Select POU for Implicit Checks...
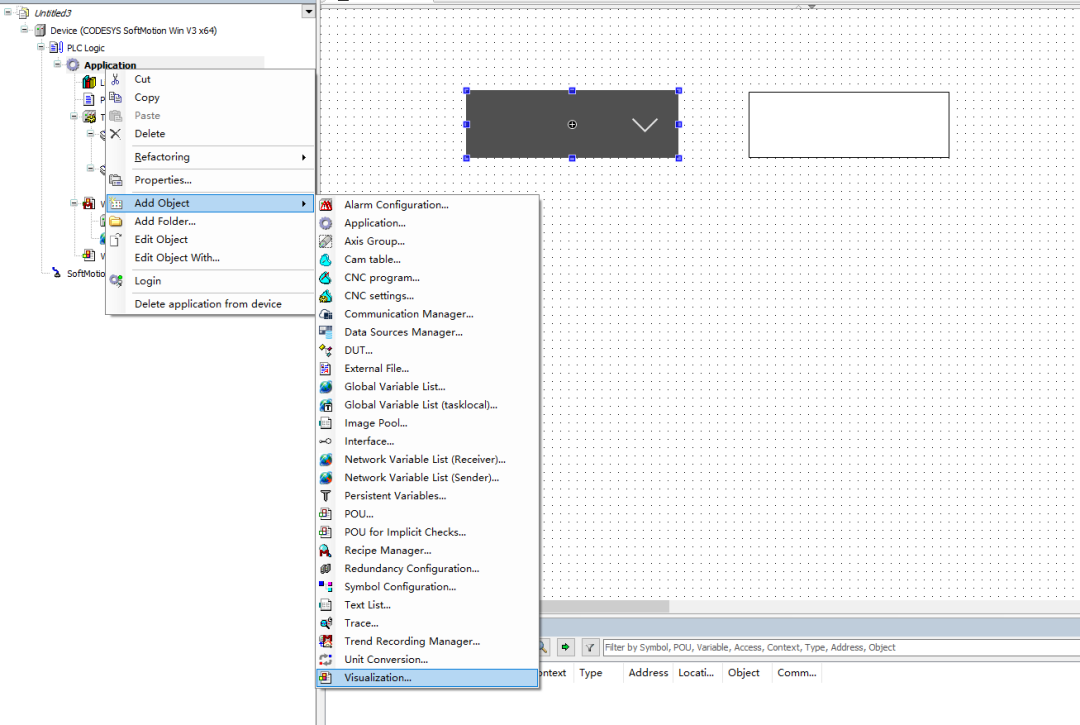 (x=427, y=532)
